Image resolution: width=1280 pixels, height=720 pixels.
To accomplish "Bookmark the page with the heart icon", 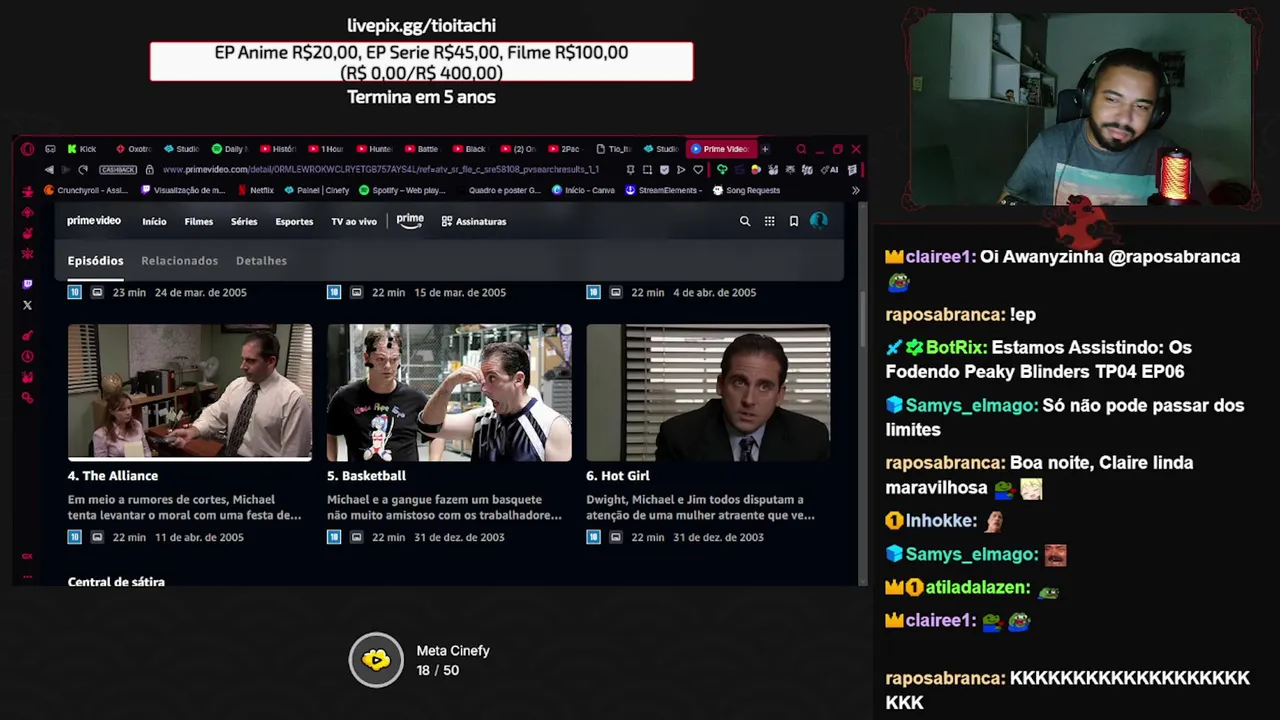I will 698,170.
